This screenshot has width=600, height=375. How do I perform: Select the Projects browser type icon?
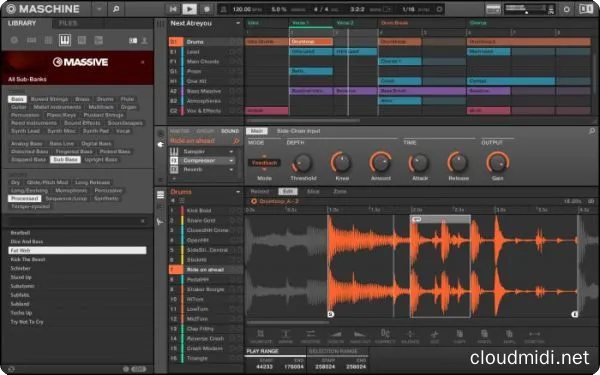coord(14,40)
